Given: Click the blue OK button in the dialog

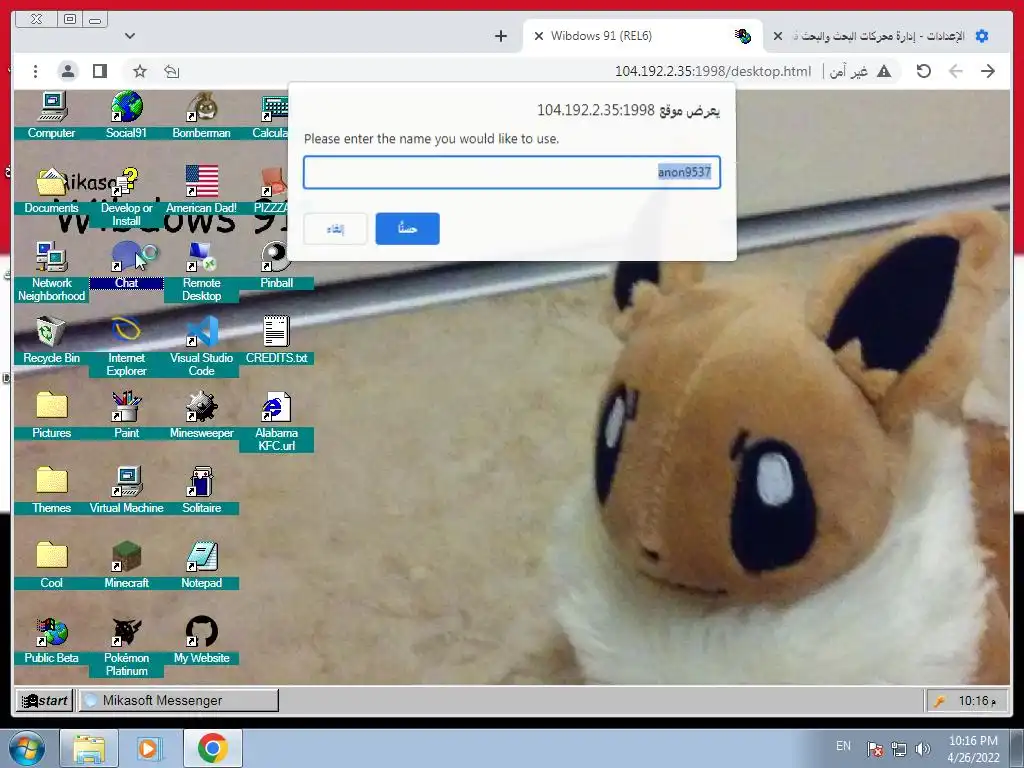Looking at the screenshot, I should tap(408, 229).
